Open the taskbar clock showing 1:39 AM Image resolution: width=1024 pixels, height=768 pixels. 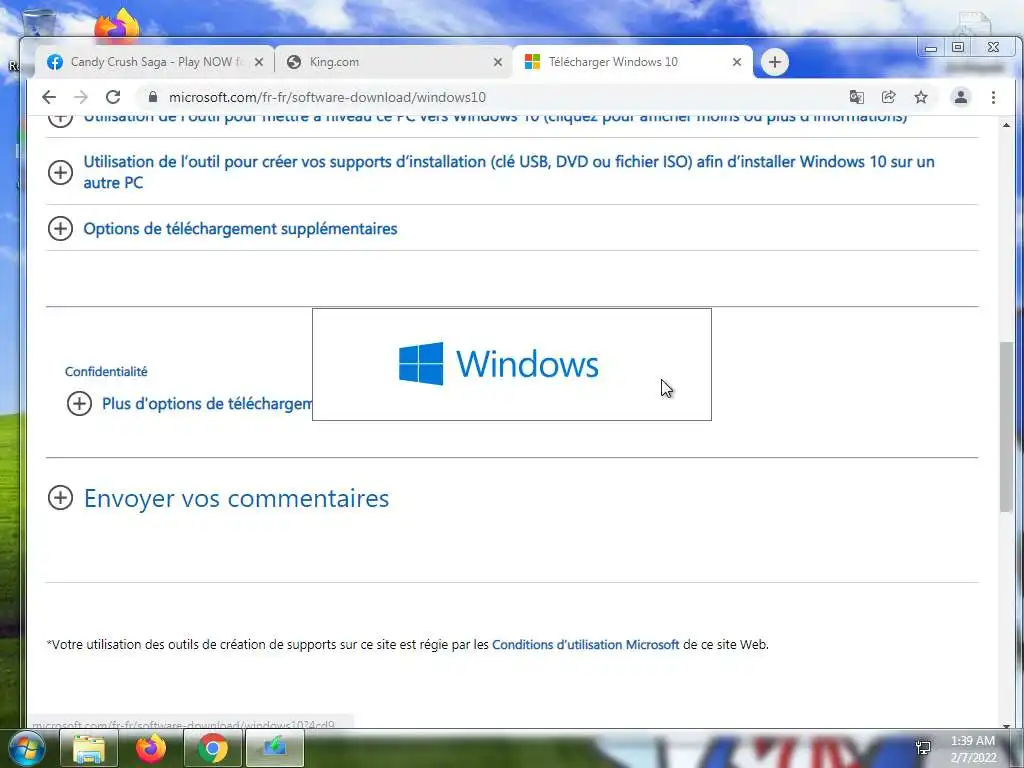(x=973, y=749)
